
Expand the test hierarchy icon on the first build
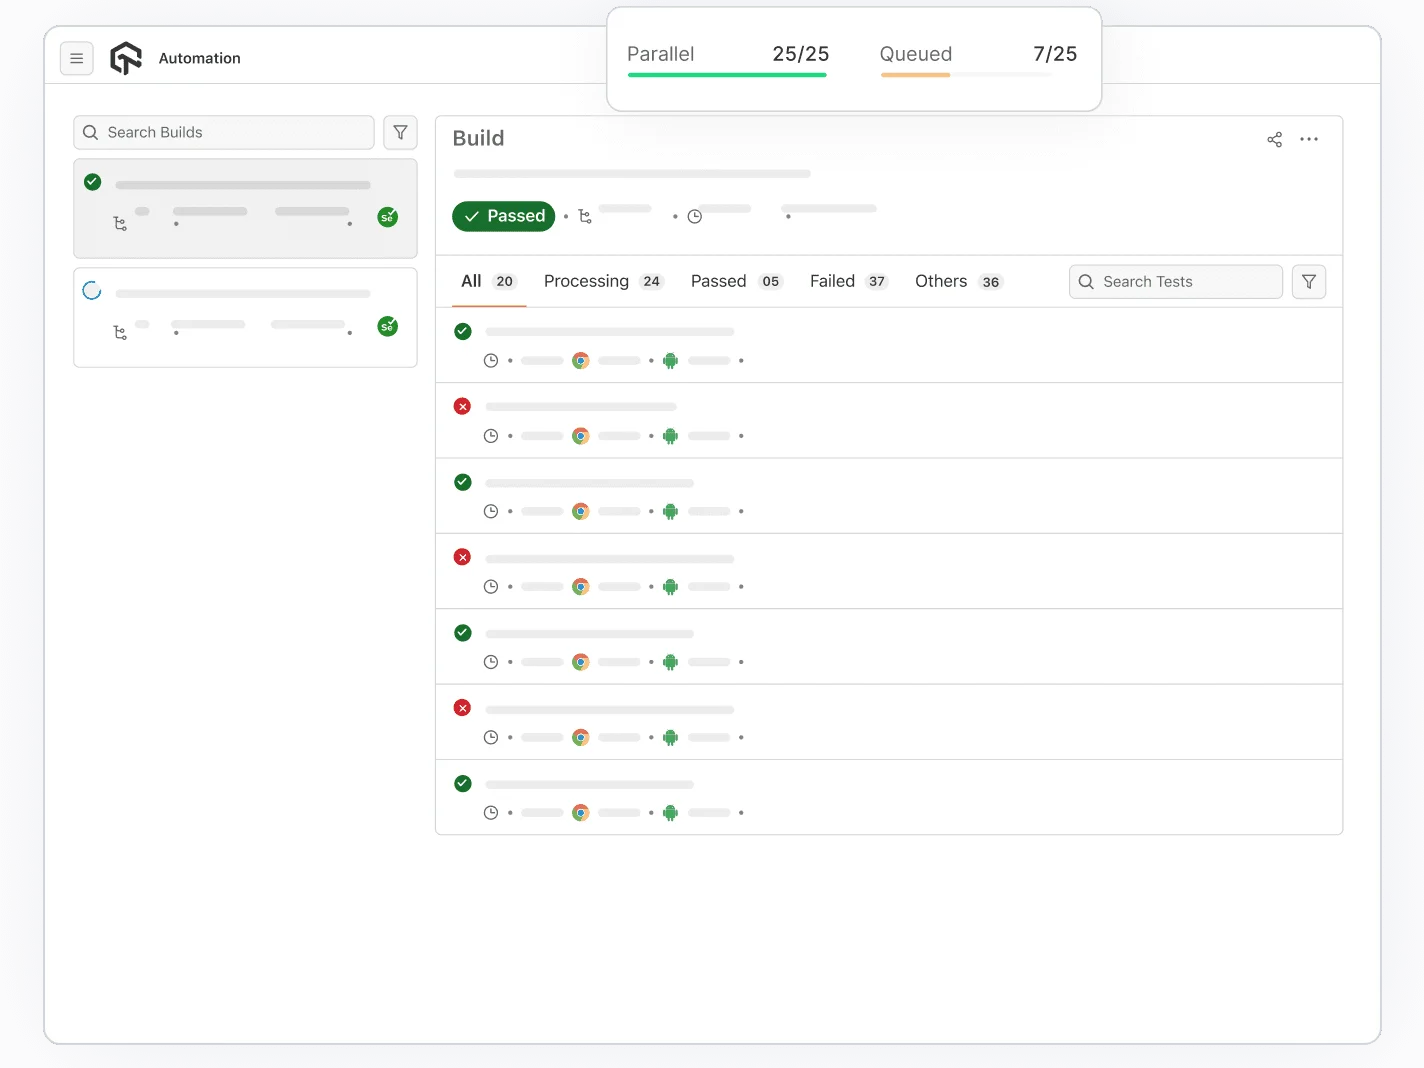(120, 224)
